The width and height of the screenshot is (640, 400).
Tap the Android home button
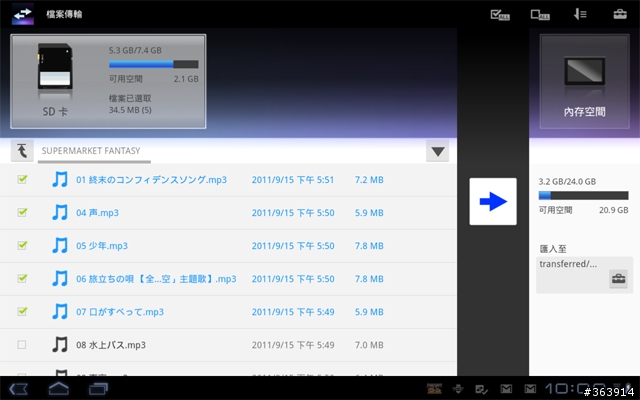58,388
